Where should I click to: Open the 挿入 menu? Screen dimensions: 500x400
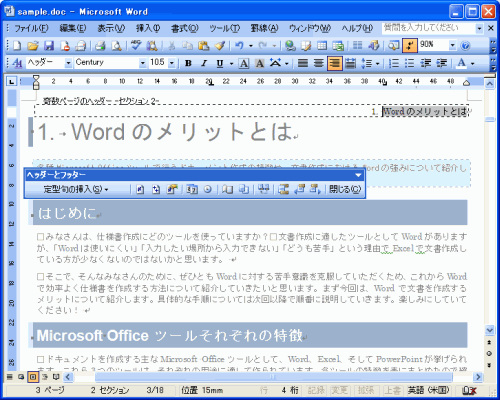click(148, 29)
